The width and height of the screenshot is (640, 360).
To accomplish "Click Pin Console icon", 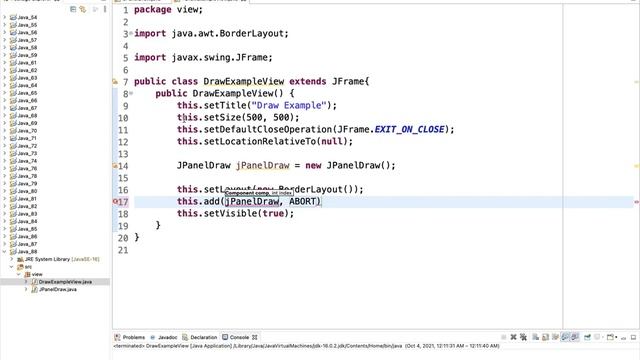I will tap(587, 337).
